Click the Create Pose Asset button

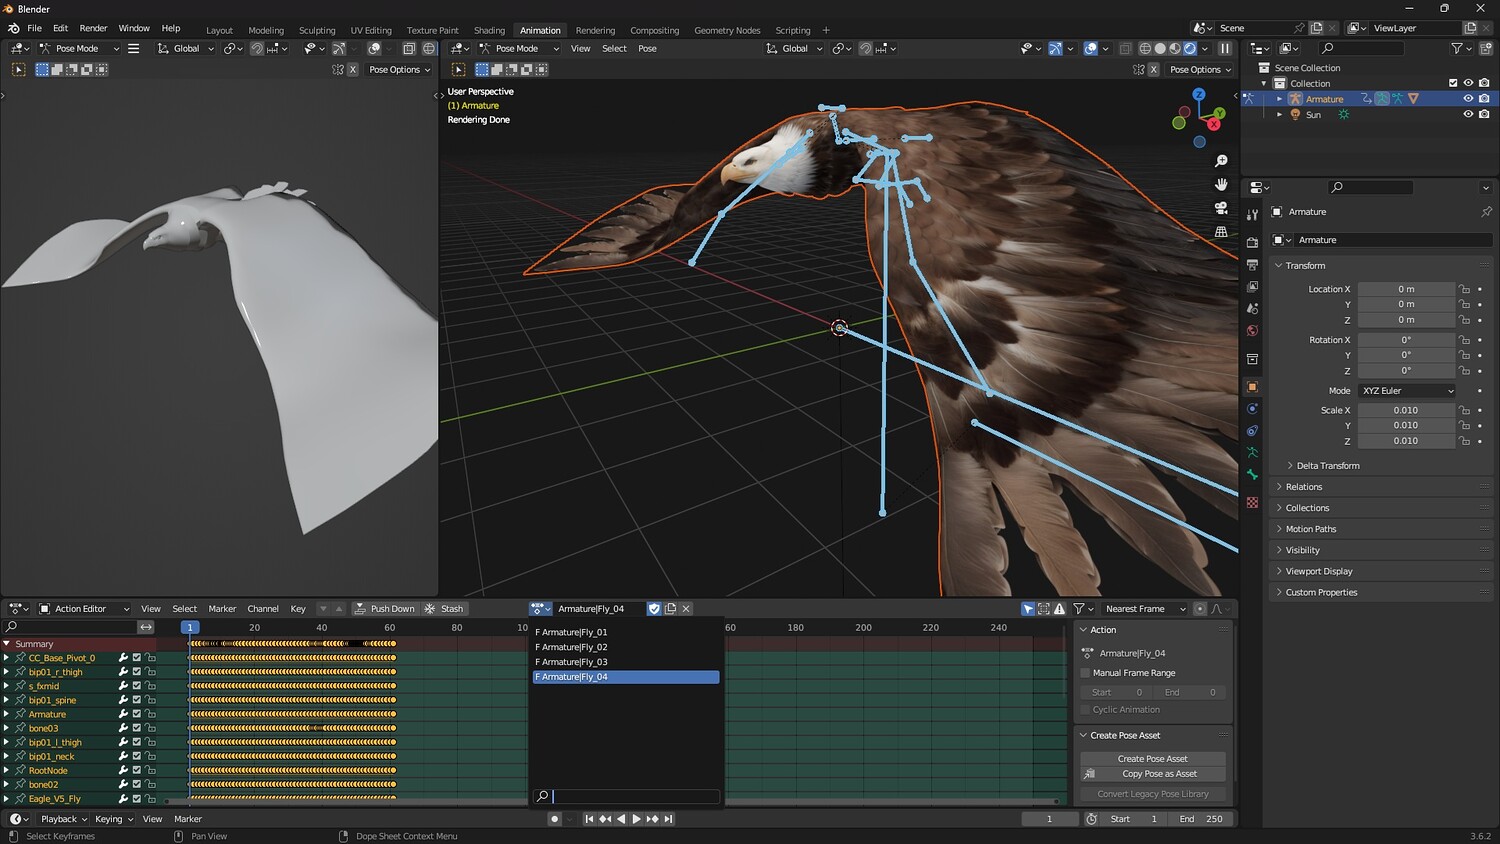[x=1152, y=759]
